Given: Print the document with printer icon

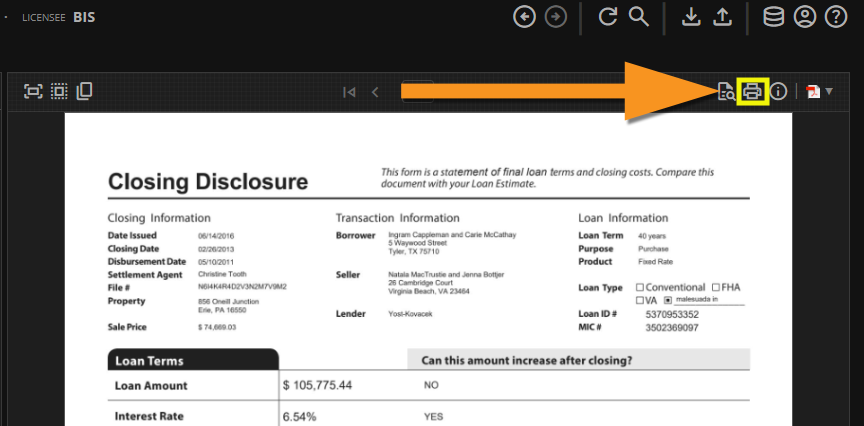Looking at the screenshot, I should (753, 91).
